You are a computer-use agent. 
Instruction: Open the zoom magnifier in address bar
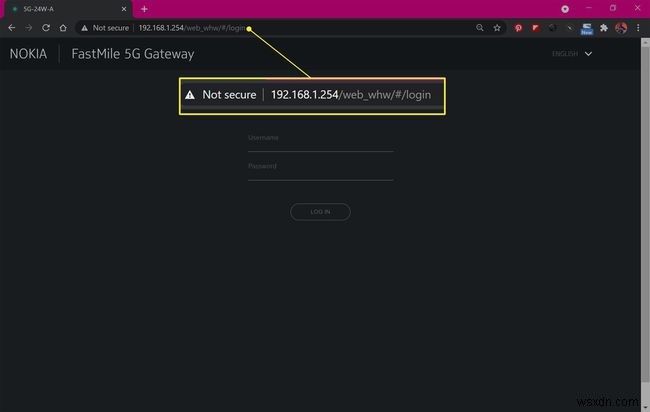(x=480, y=28)
